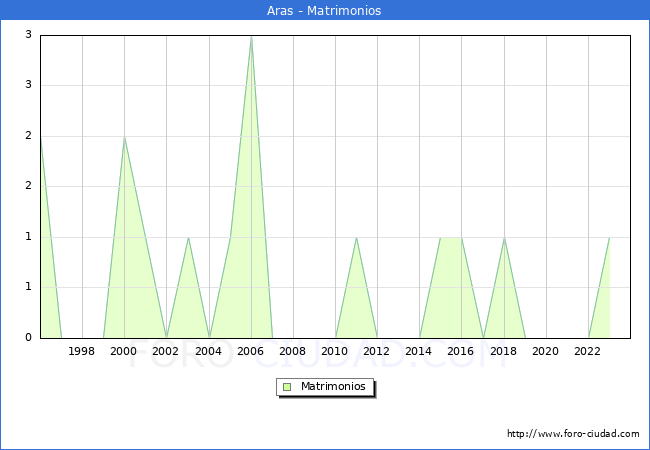Click the peak at year 2011
The width and height of the screenshot is (650, 450).
tap(356, 238)
